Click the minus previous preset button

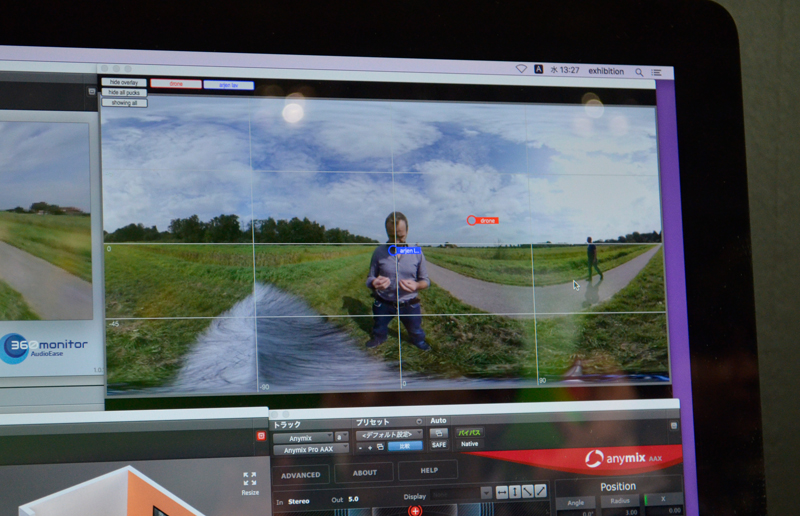361,448
